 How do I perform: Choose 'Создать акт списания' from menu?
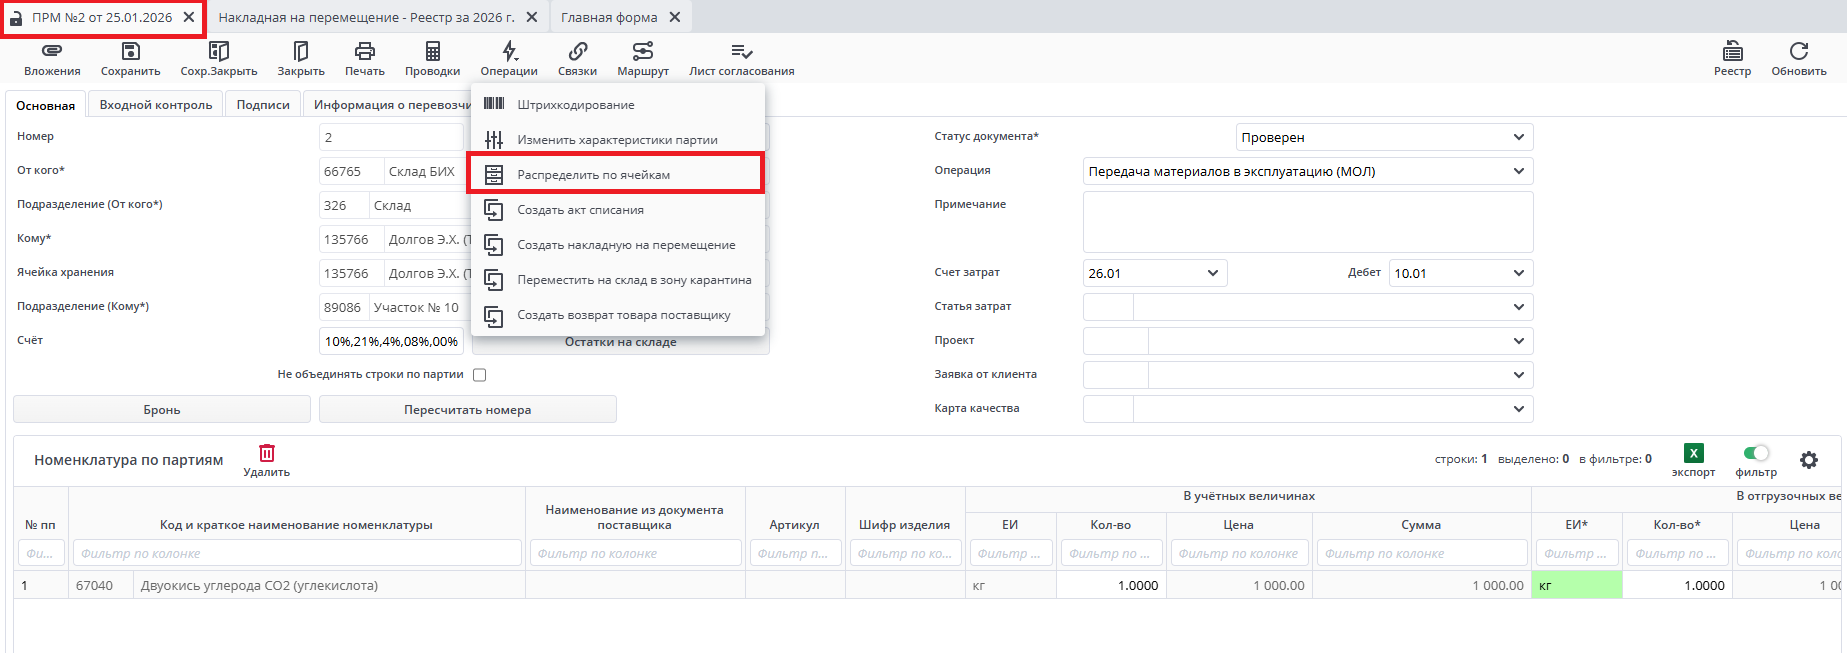tap(580, 210)
